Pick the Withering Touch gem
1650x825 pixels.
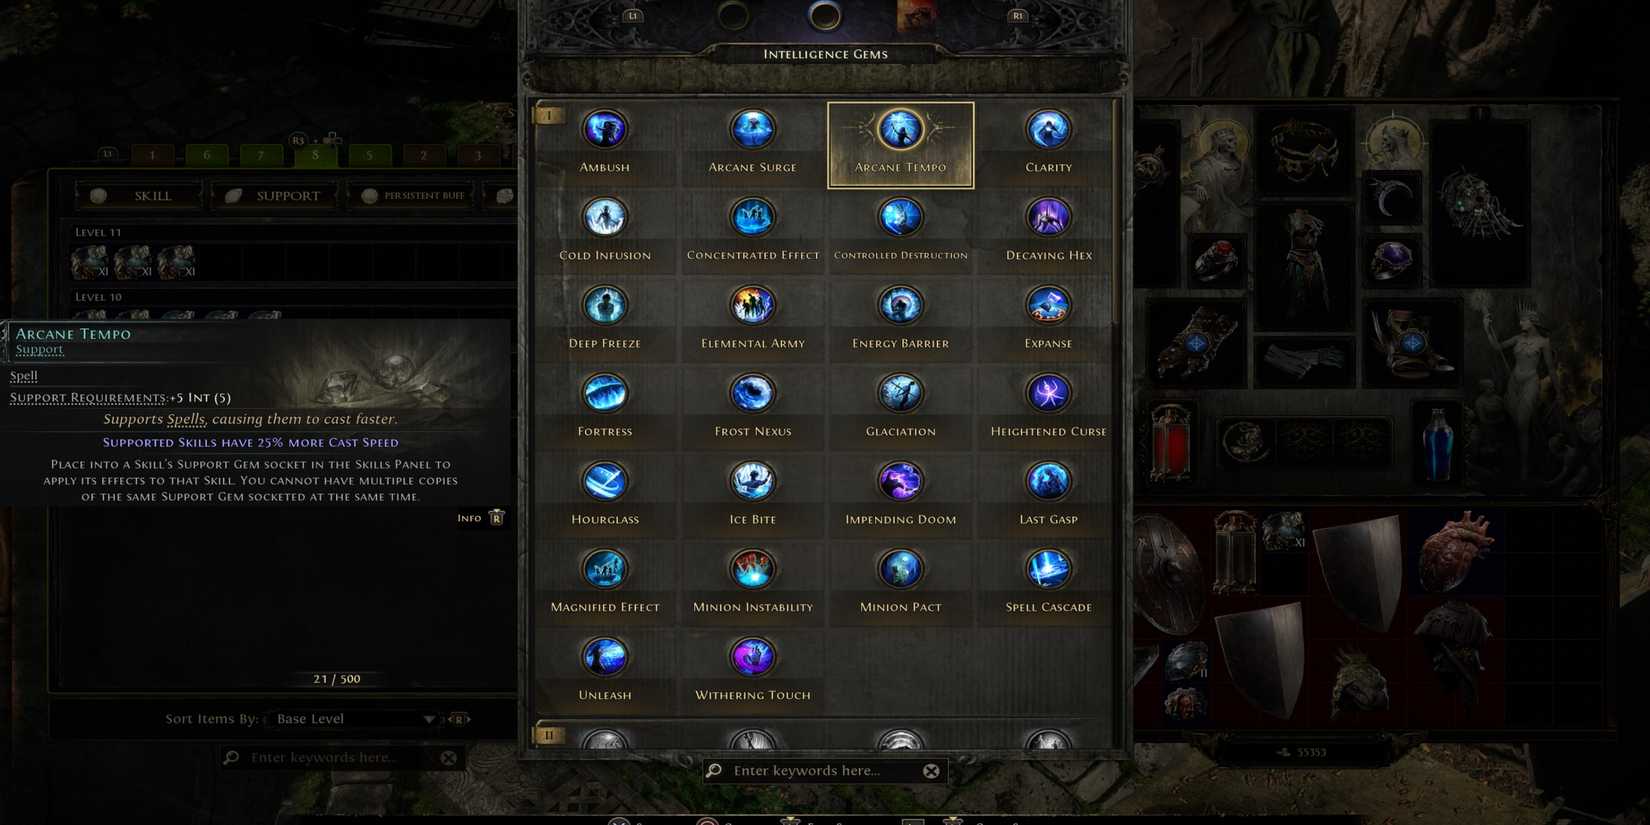click(752, 672)
